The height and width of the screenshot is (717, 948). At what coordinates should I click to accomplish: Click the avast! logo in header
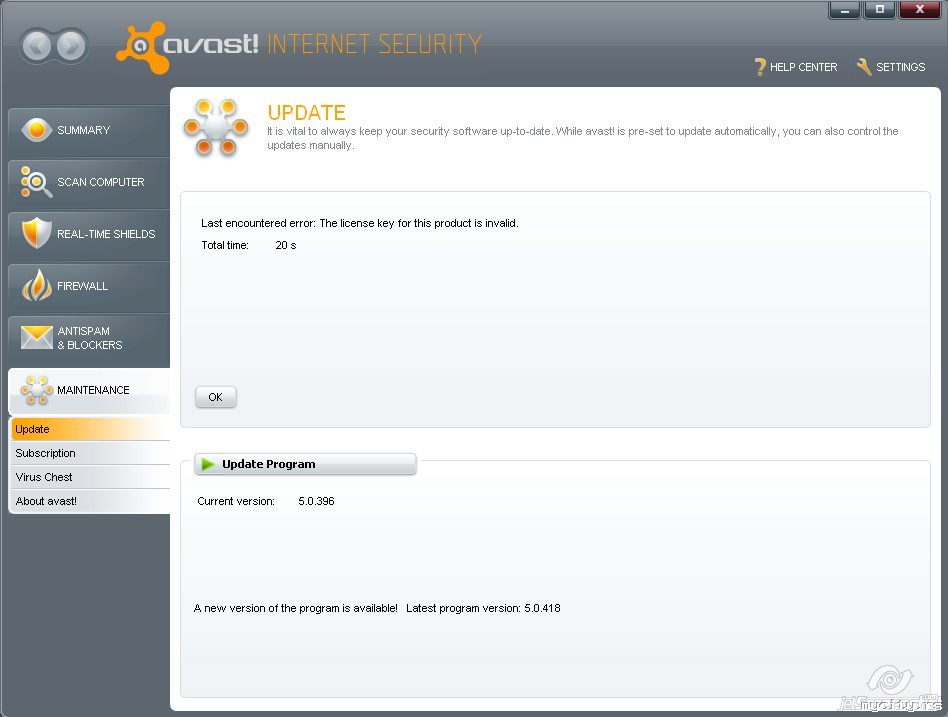pos(190,44)
